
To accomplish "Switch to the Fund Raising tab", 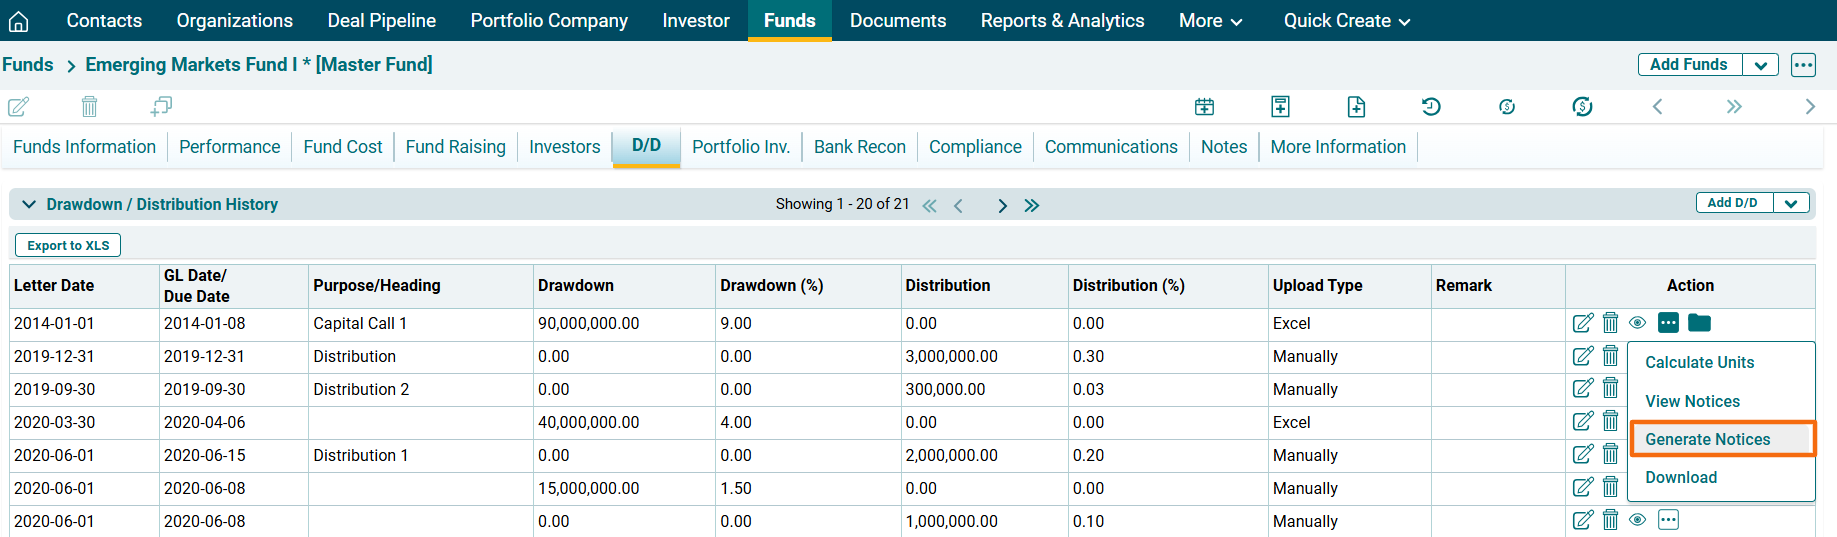I will point(455,147).
